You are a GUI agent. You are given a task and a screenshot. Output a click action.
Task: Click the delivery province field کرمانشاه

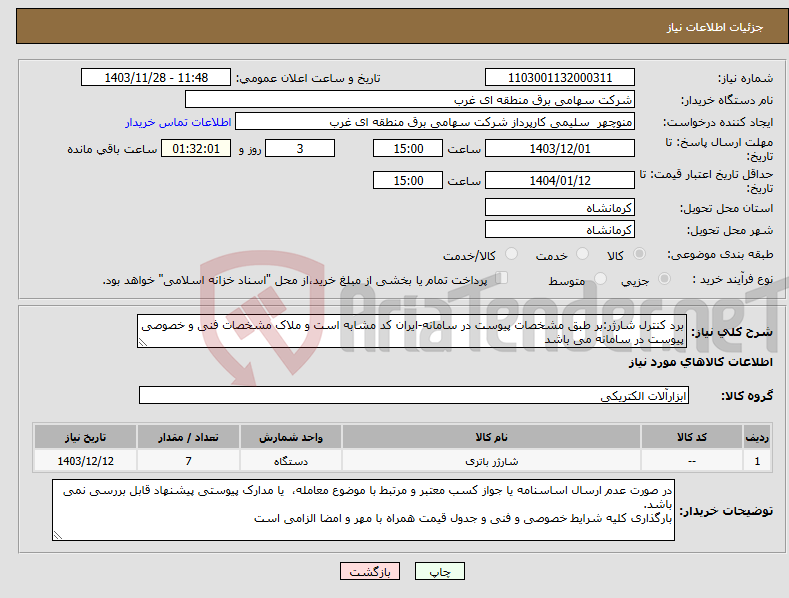560,207
